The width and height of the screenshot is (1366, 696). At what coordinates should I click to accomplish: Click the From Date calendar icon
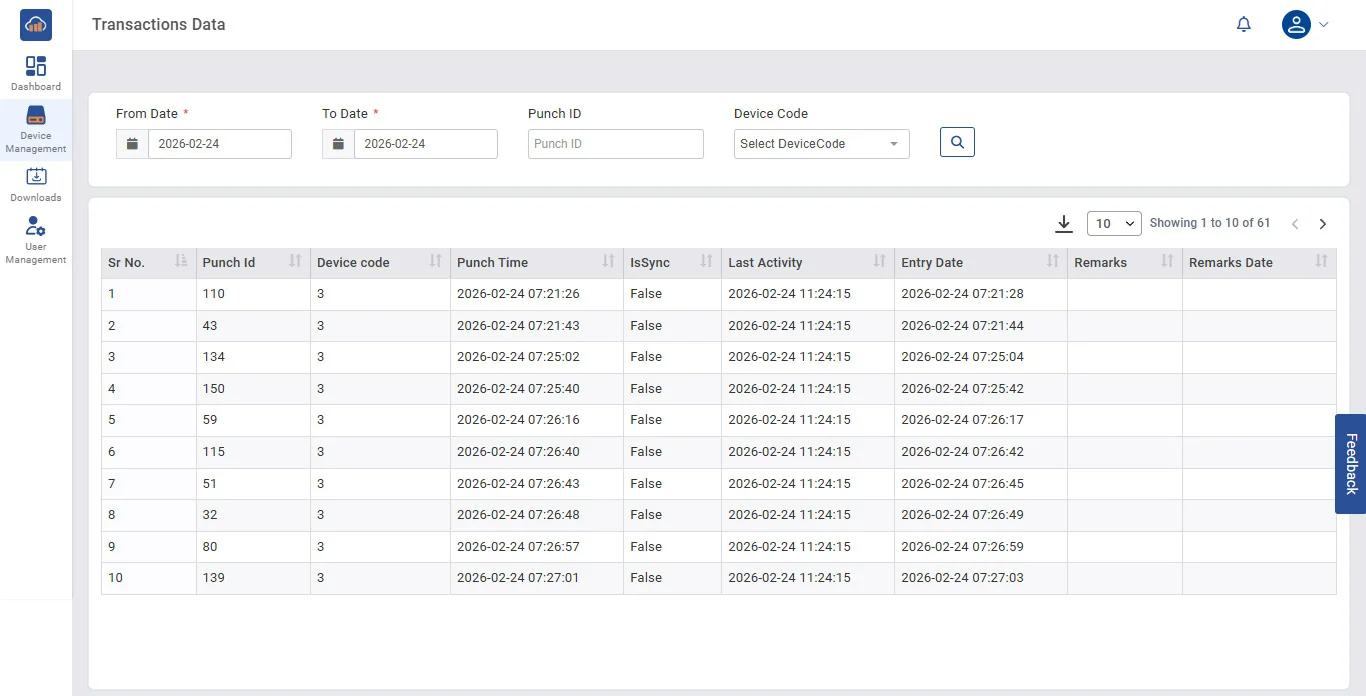pos(132,144)
